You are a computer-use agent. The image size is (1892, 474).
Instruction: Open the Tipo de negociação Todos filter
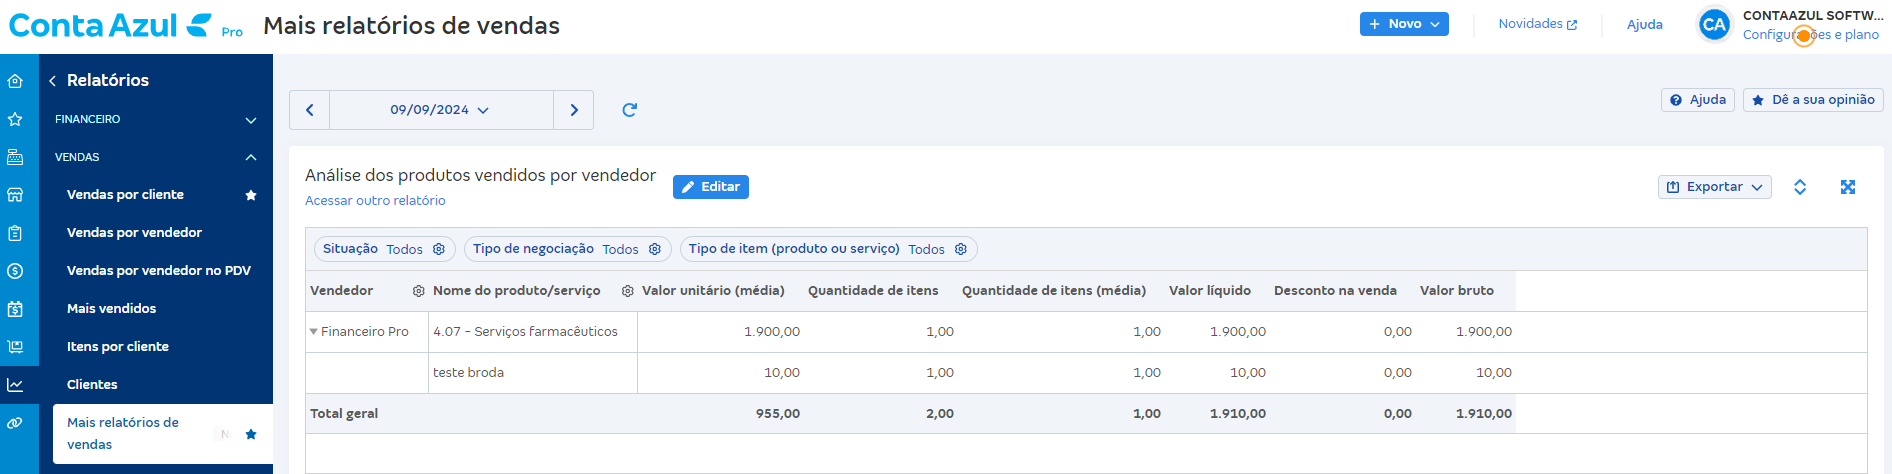(567, 249)
